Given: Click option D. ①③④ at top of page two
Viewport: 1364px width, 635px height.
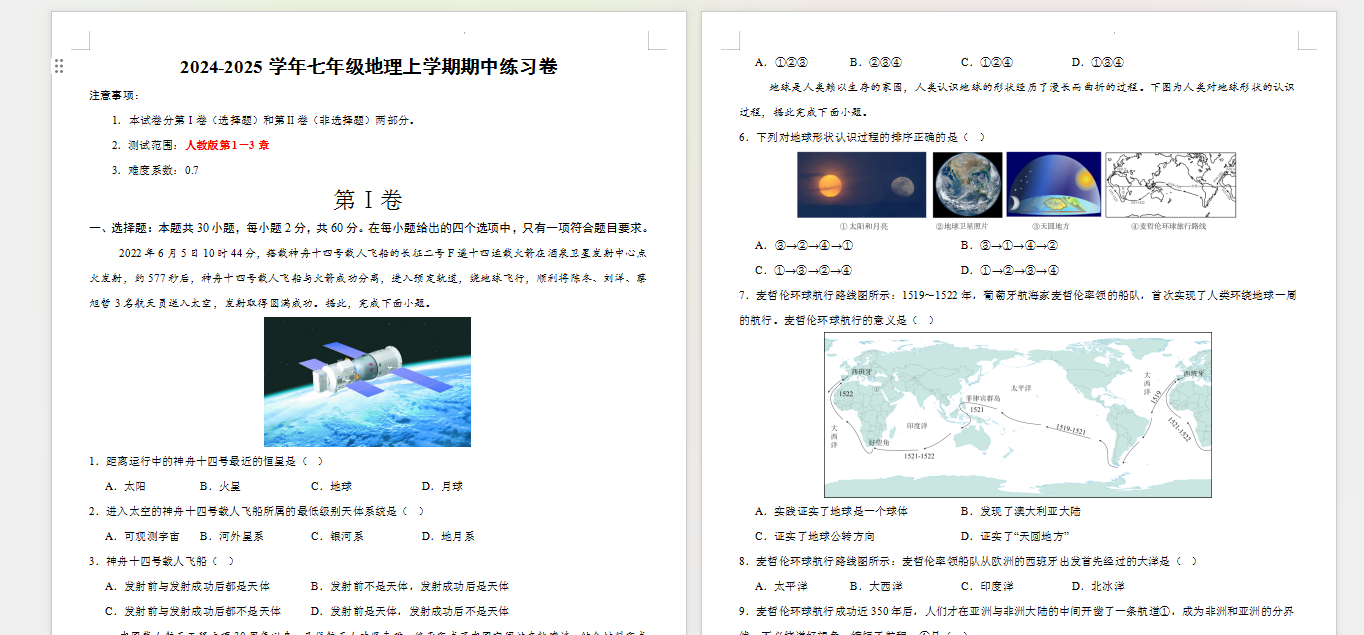Looking at the screenshot, I should 1098,62.
